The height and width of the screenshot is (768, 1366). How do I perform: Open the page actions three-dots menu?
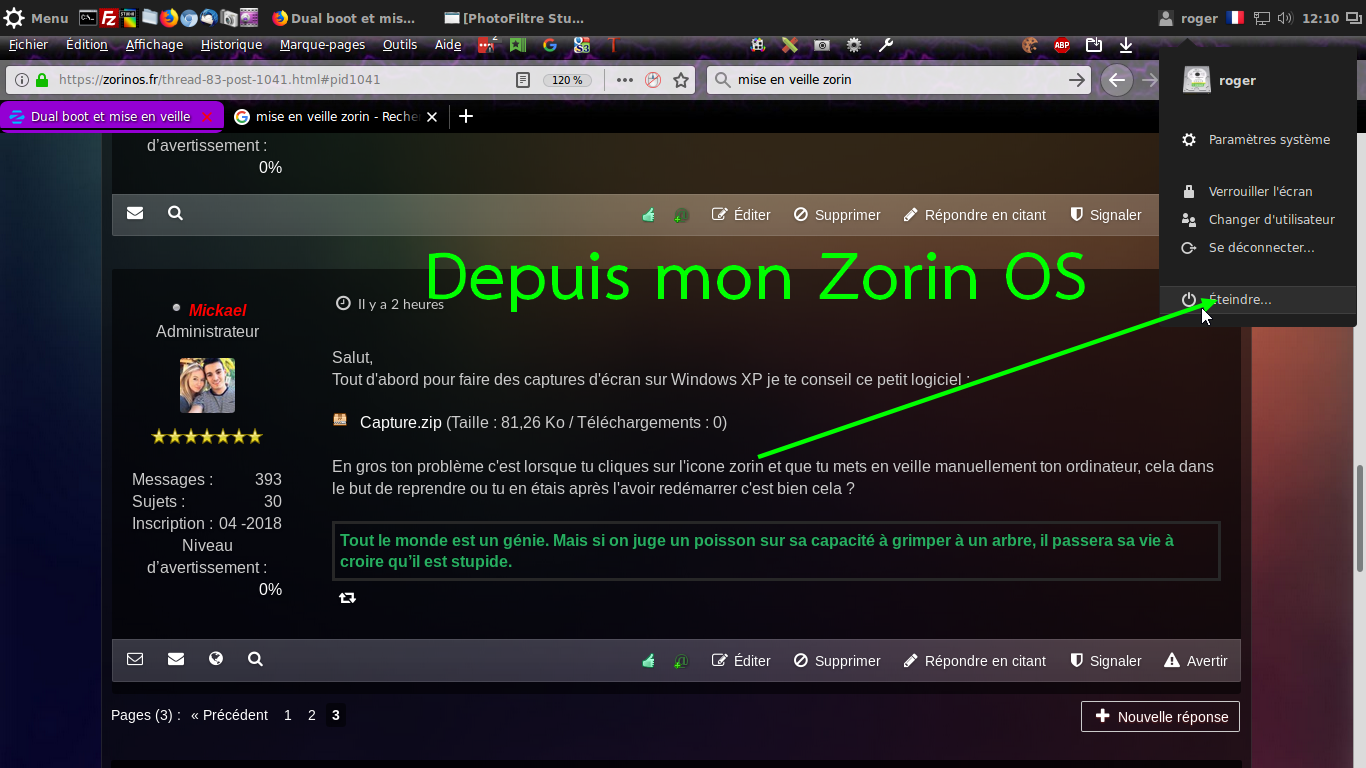[625, 80]
